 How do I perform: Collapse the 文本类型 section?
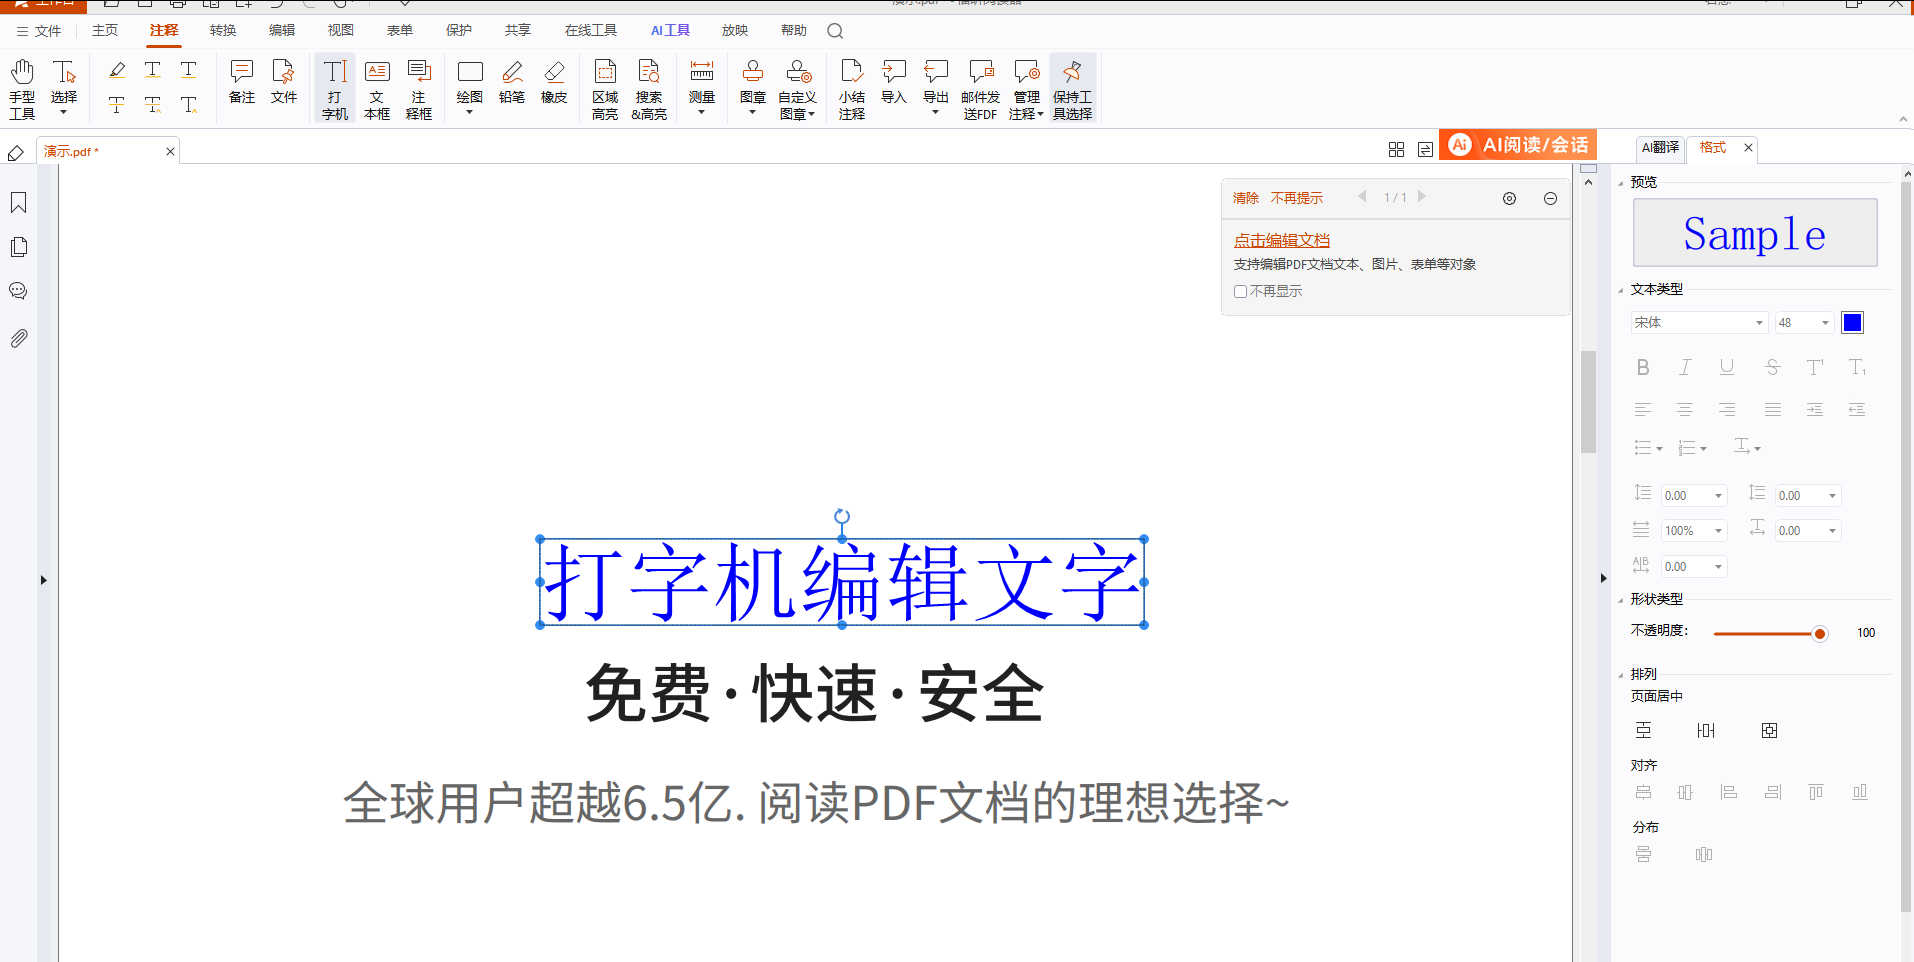tap(1621, 290)
